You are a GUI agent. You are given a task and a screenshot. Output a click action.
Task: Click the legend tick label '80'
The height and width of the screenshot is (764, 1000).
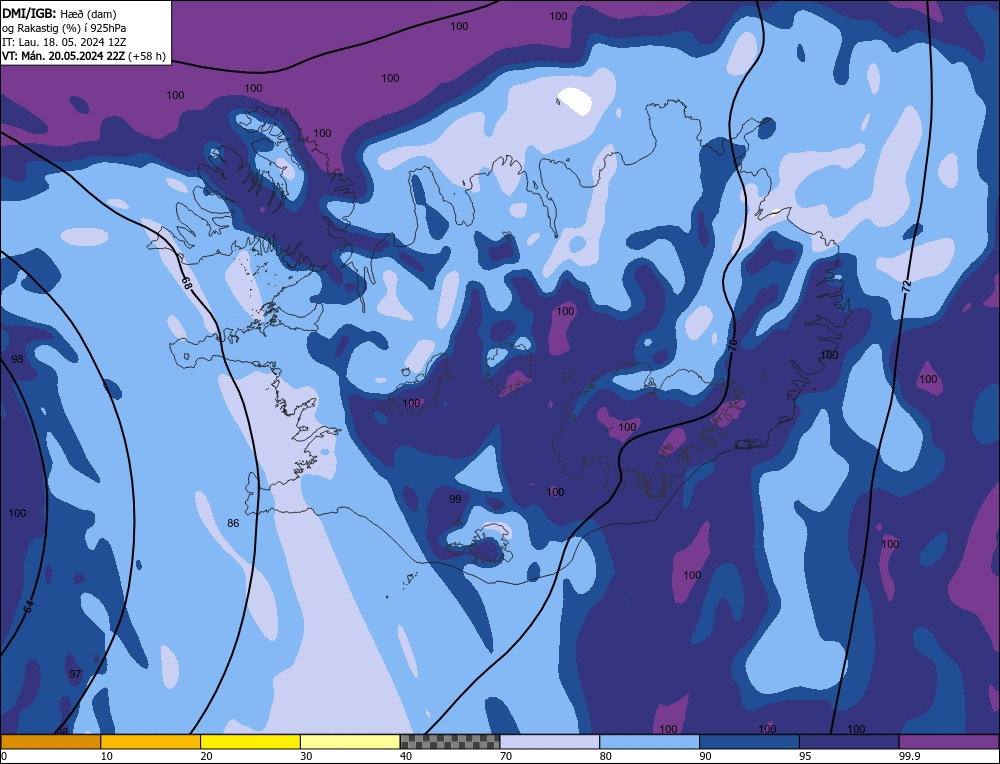coord(606,756)
